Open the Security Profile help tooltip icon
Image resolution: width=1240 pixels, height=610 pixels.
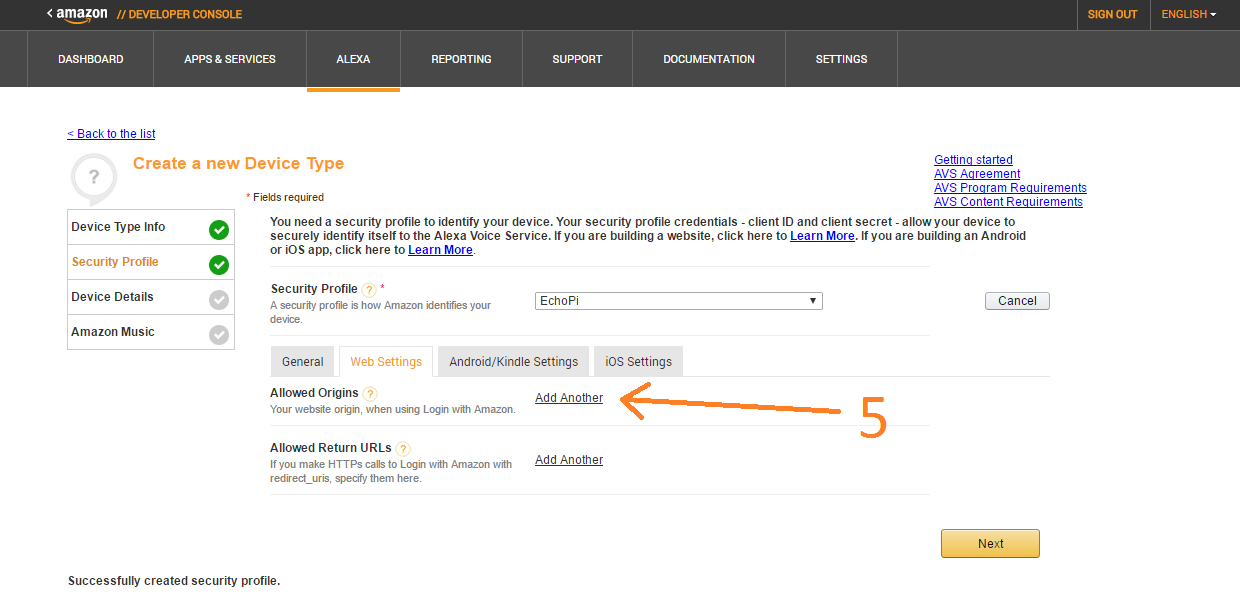pos(369,288)
